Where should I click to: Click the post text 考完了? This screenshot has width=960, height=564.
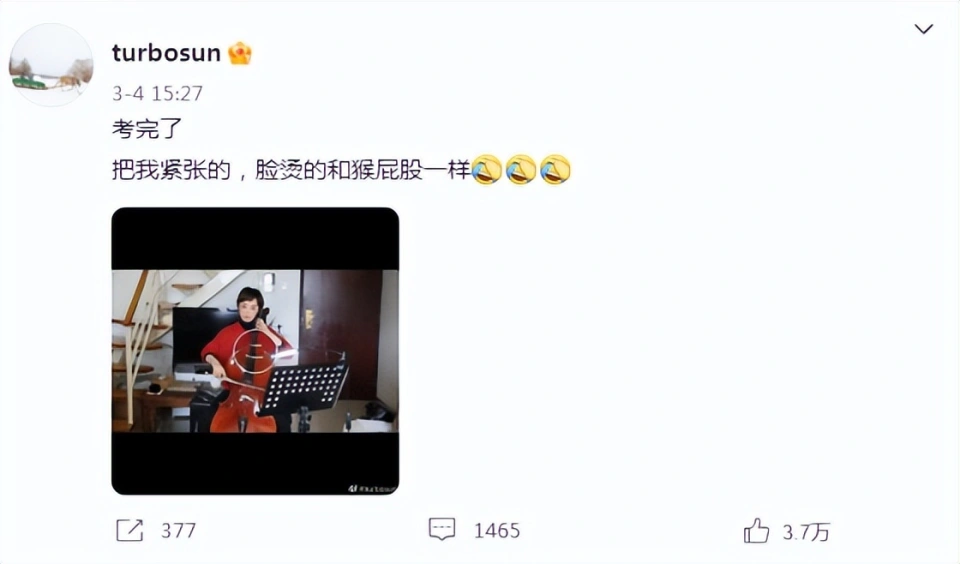[x=148, y=129]
